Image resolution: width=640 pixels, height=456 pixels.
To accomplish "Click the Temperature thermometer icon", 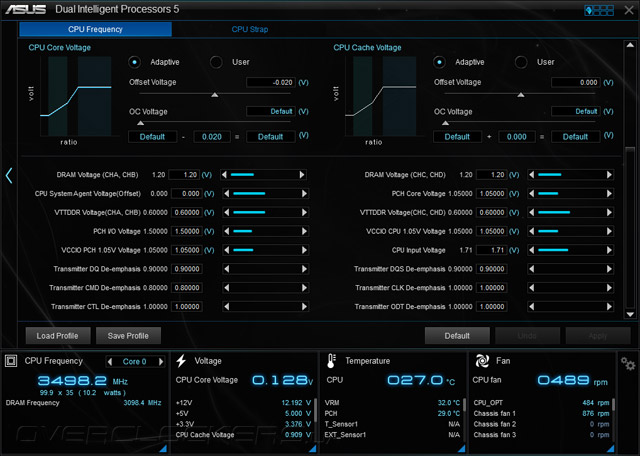I will (x=331, y=361).
